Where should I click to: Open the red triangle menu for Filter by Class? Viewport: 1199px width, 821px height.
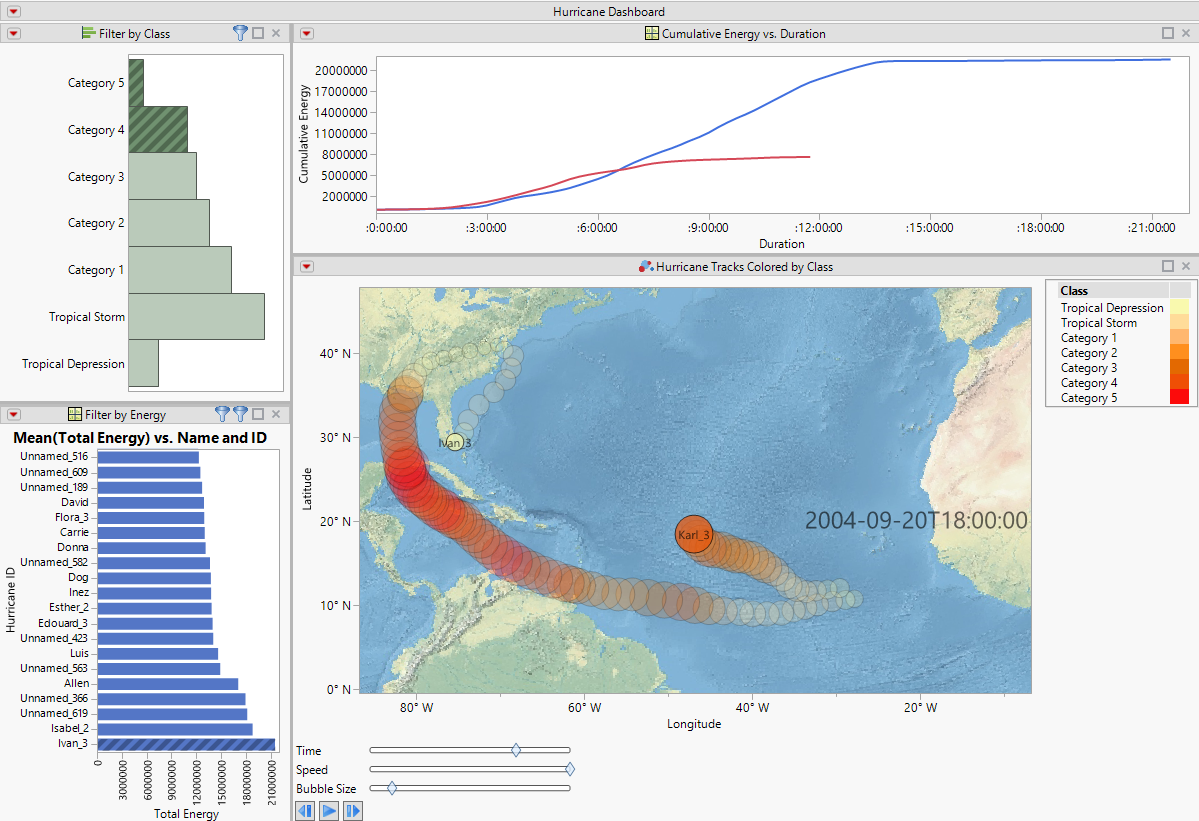13,33
